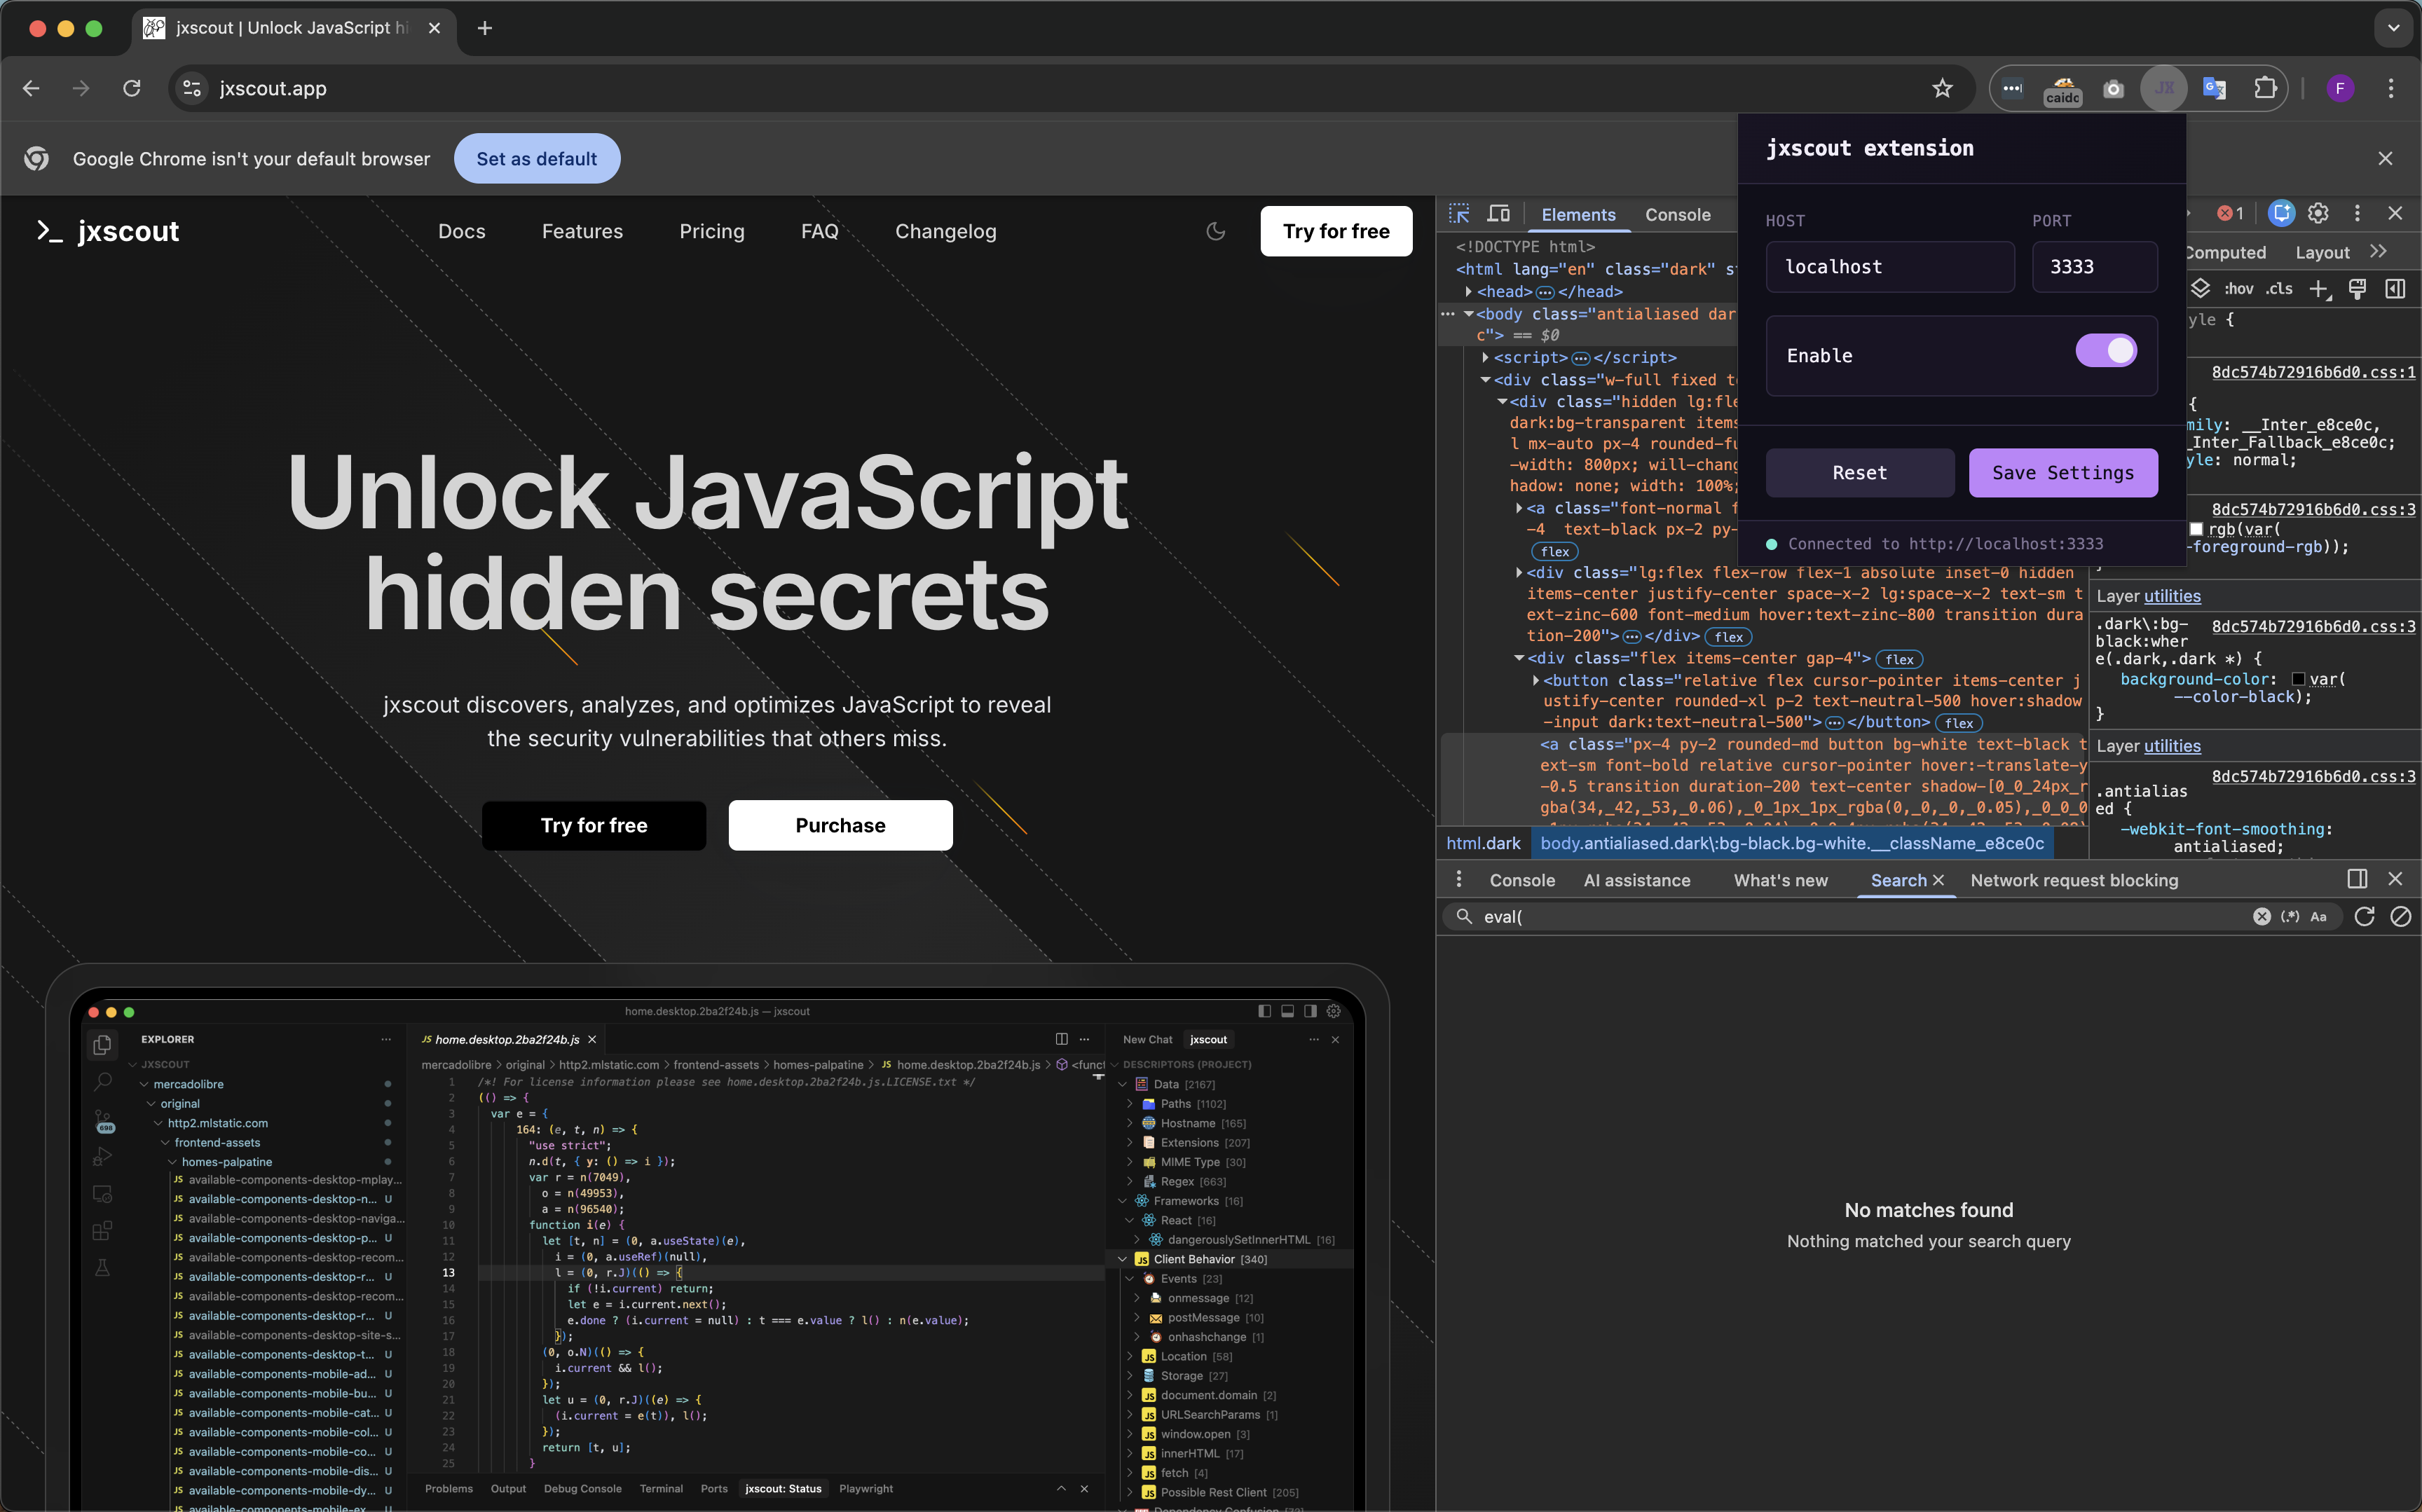Open DevTools settings gear

pos(2318,213)
